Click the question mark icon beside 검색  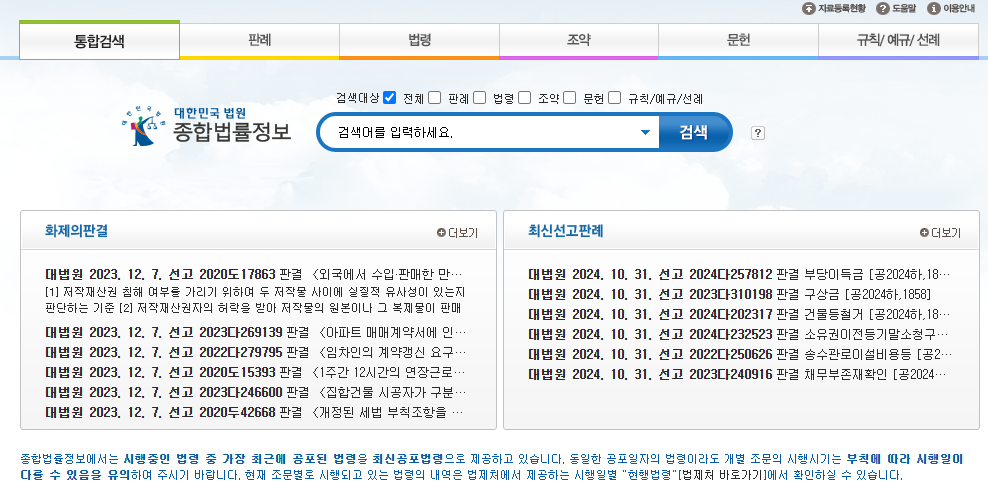point(758,133)
